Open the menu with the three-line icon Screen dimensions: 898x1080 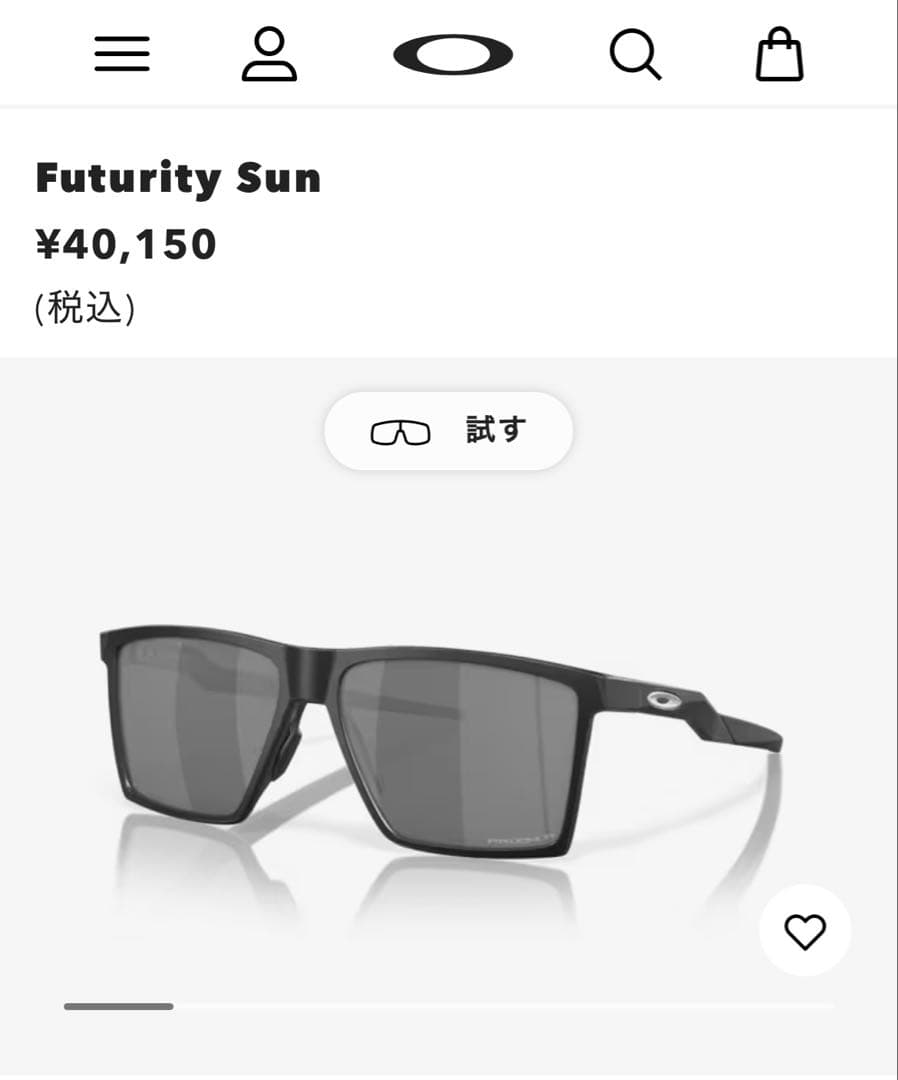point(121,54)
